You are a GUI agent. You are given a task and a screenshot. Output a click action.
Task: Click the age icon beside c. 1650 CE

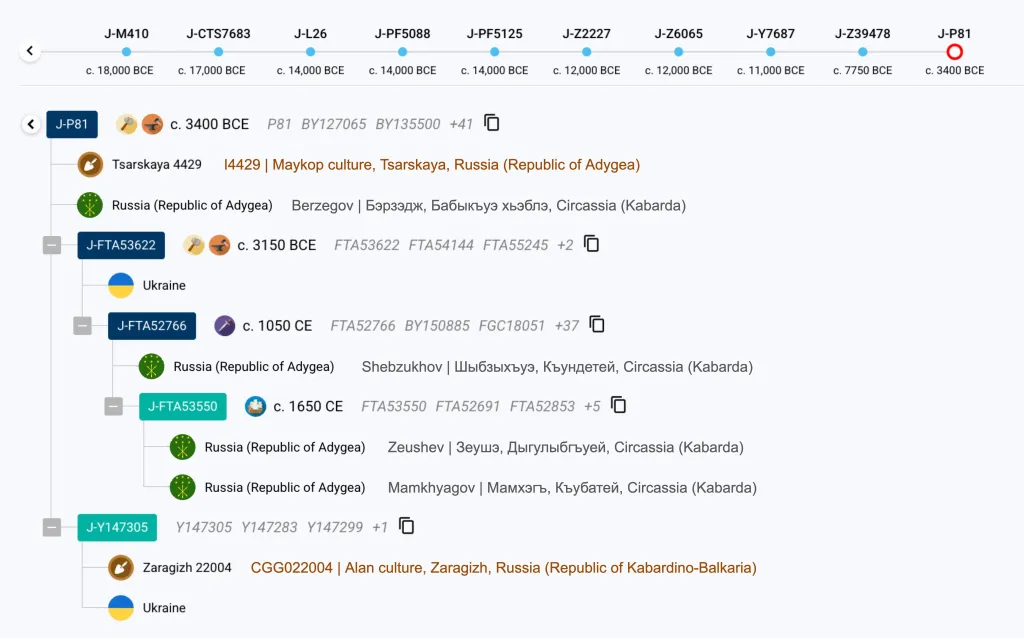[255, 406]
